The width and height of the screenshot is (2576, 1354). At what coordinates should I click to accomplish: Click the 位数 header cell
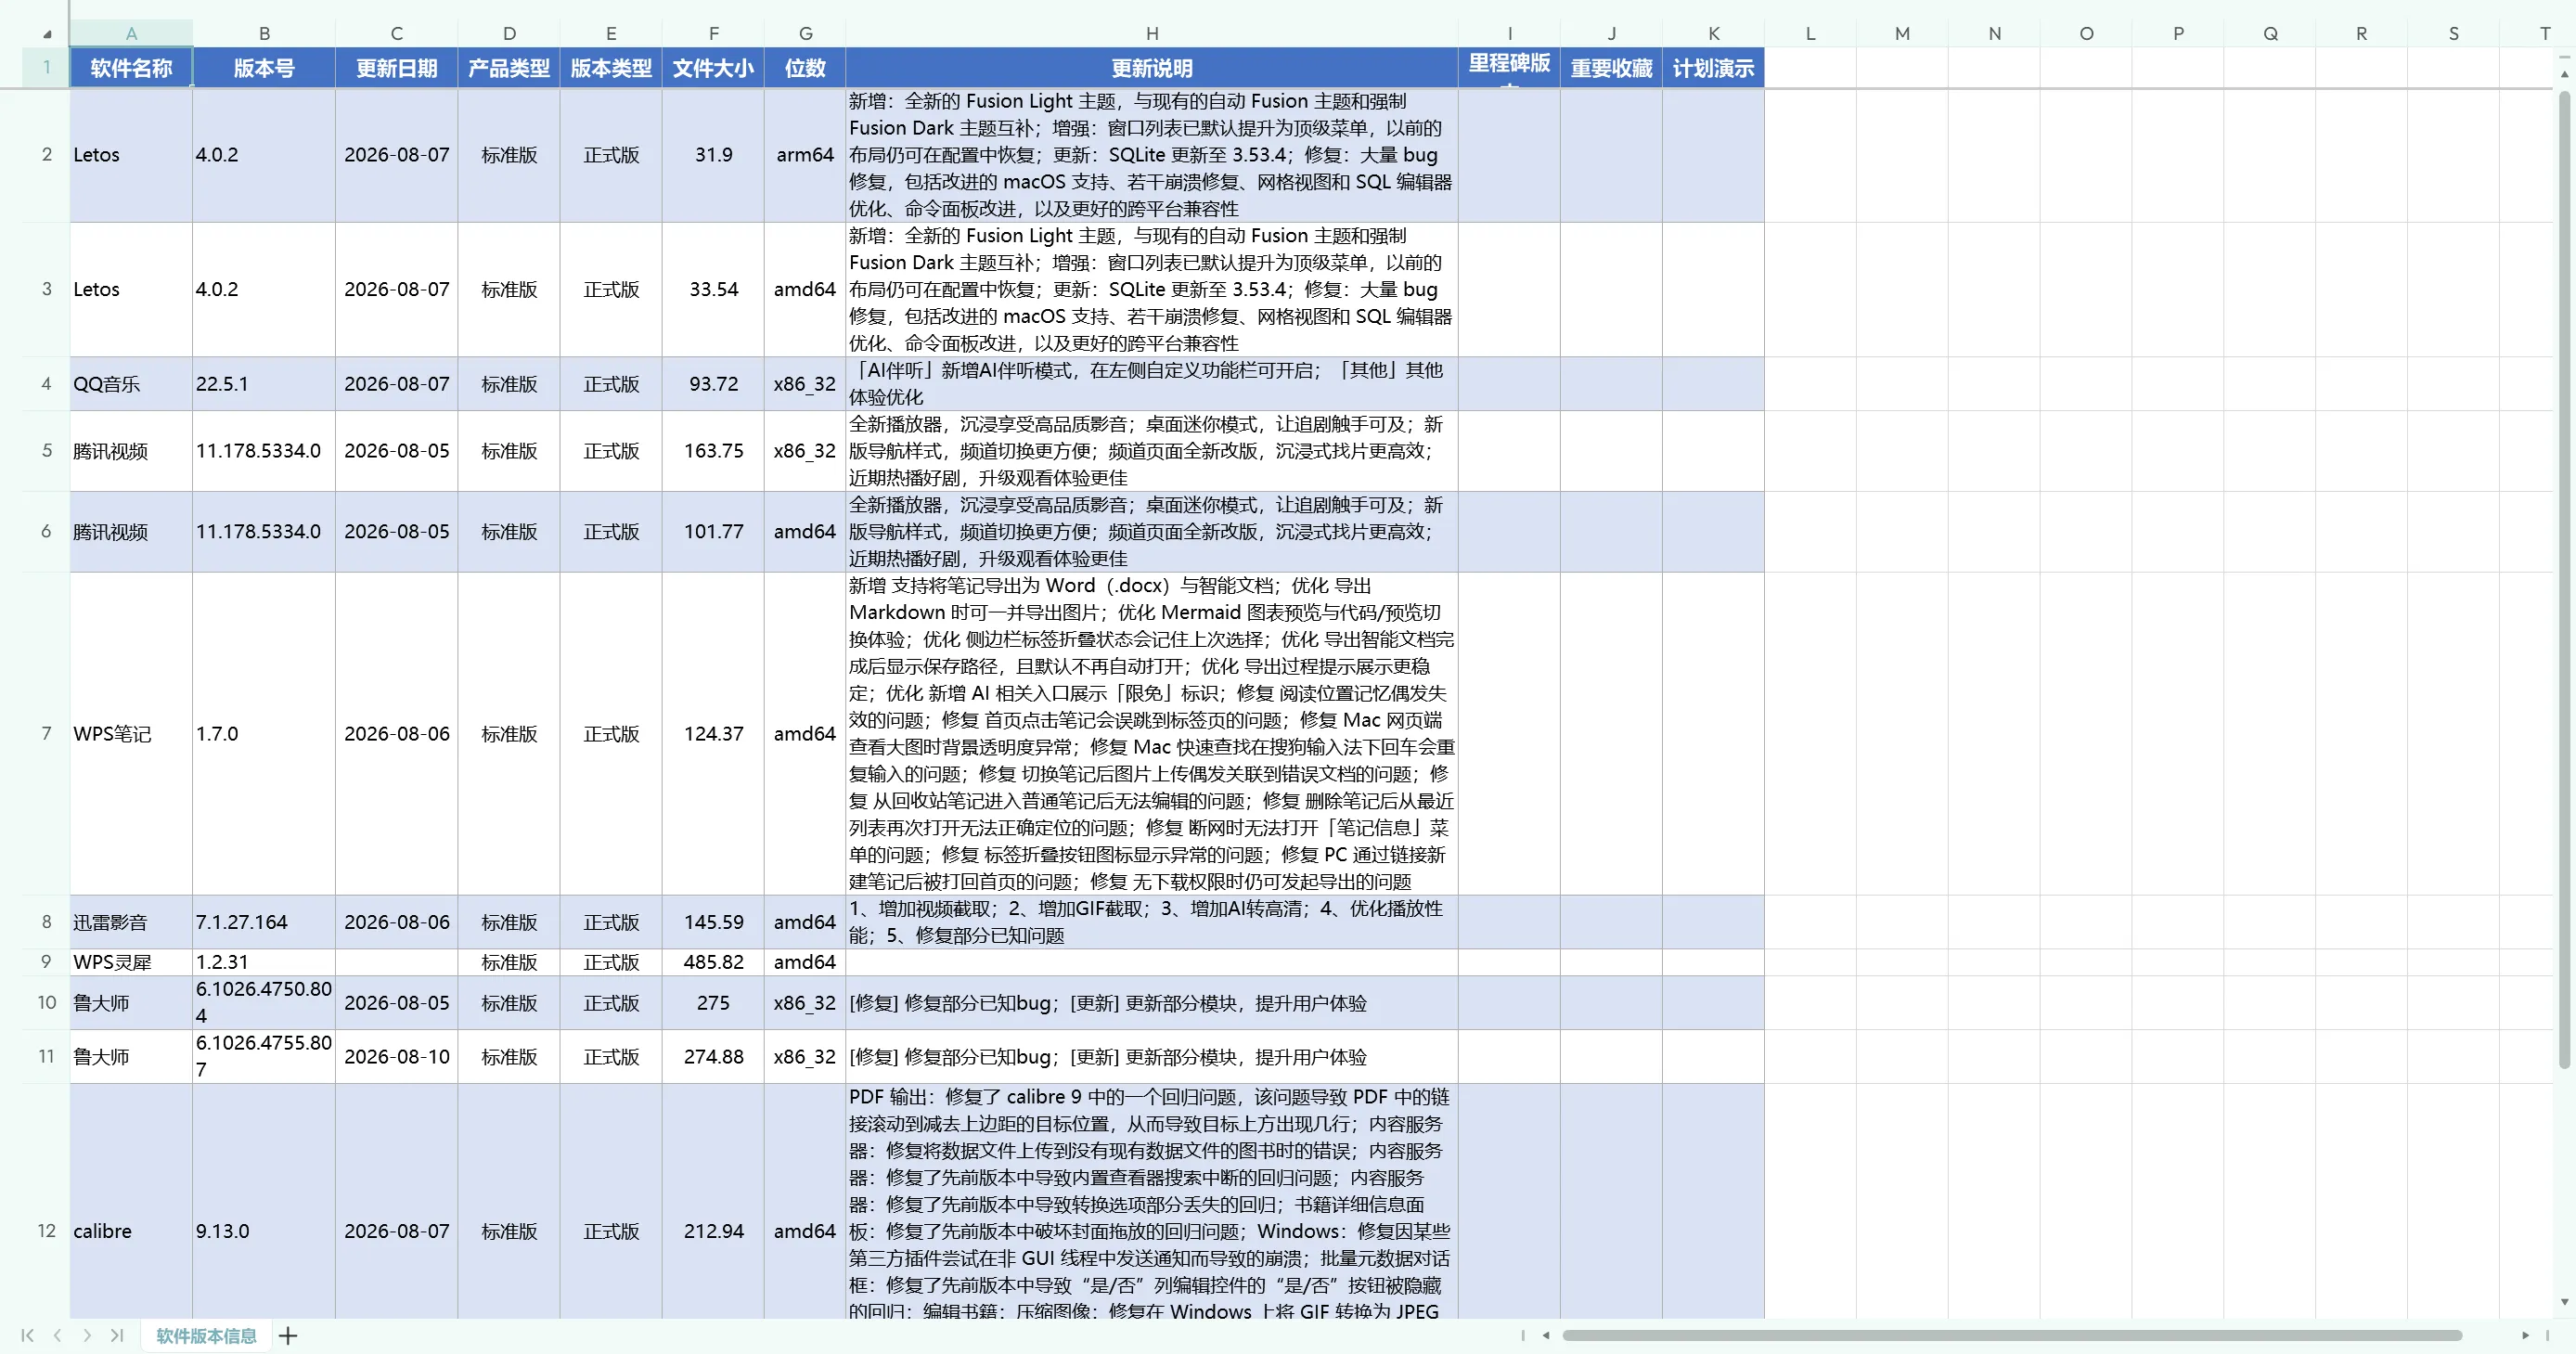[805, 68]
